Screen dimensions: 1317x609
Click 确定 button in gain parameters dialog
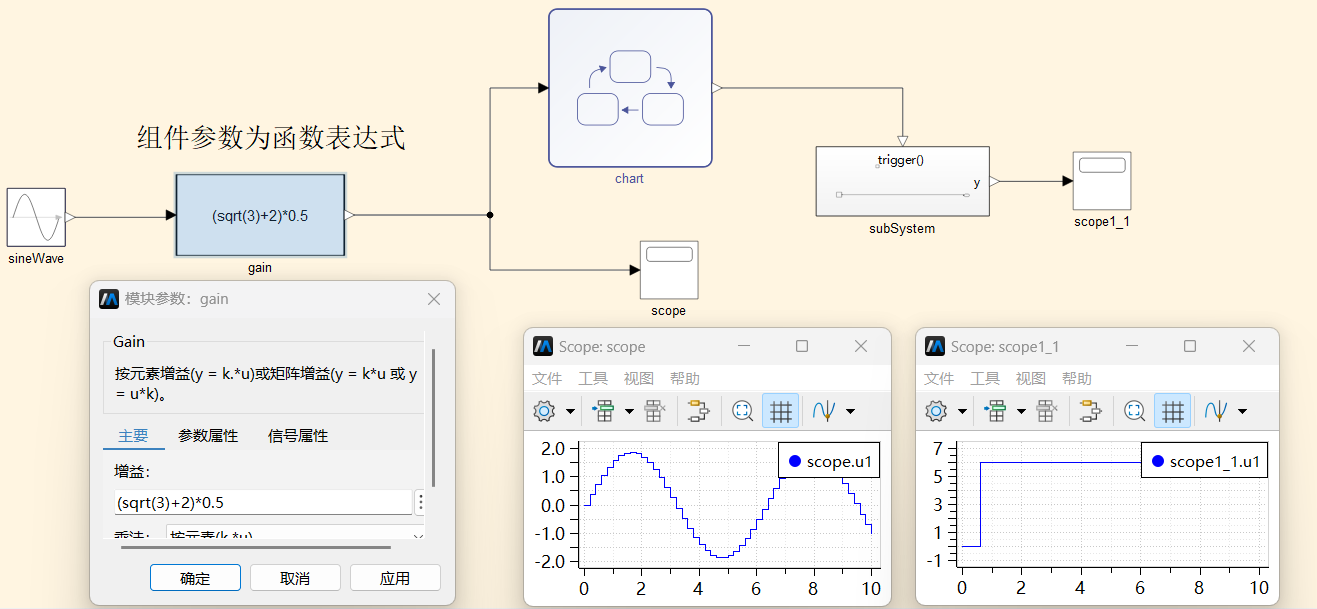point(195,578)
